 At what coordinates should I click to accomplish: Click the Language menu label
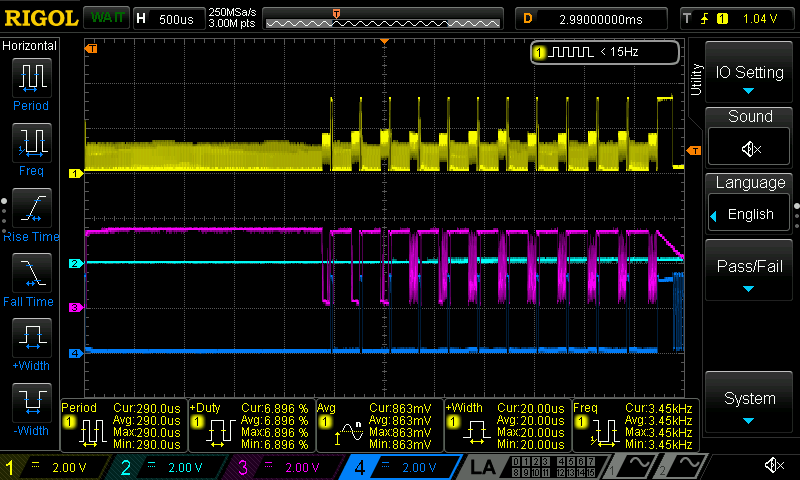coord(750,182)
